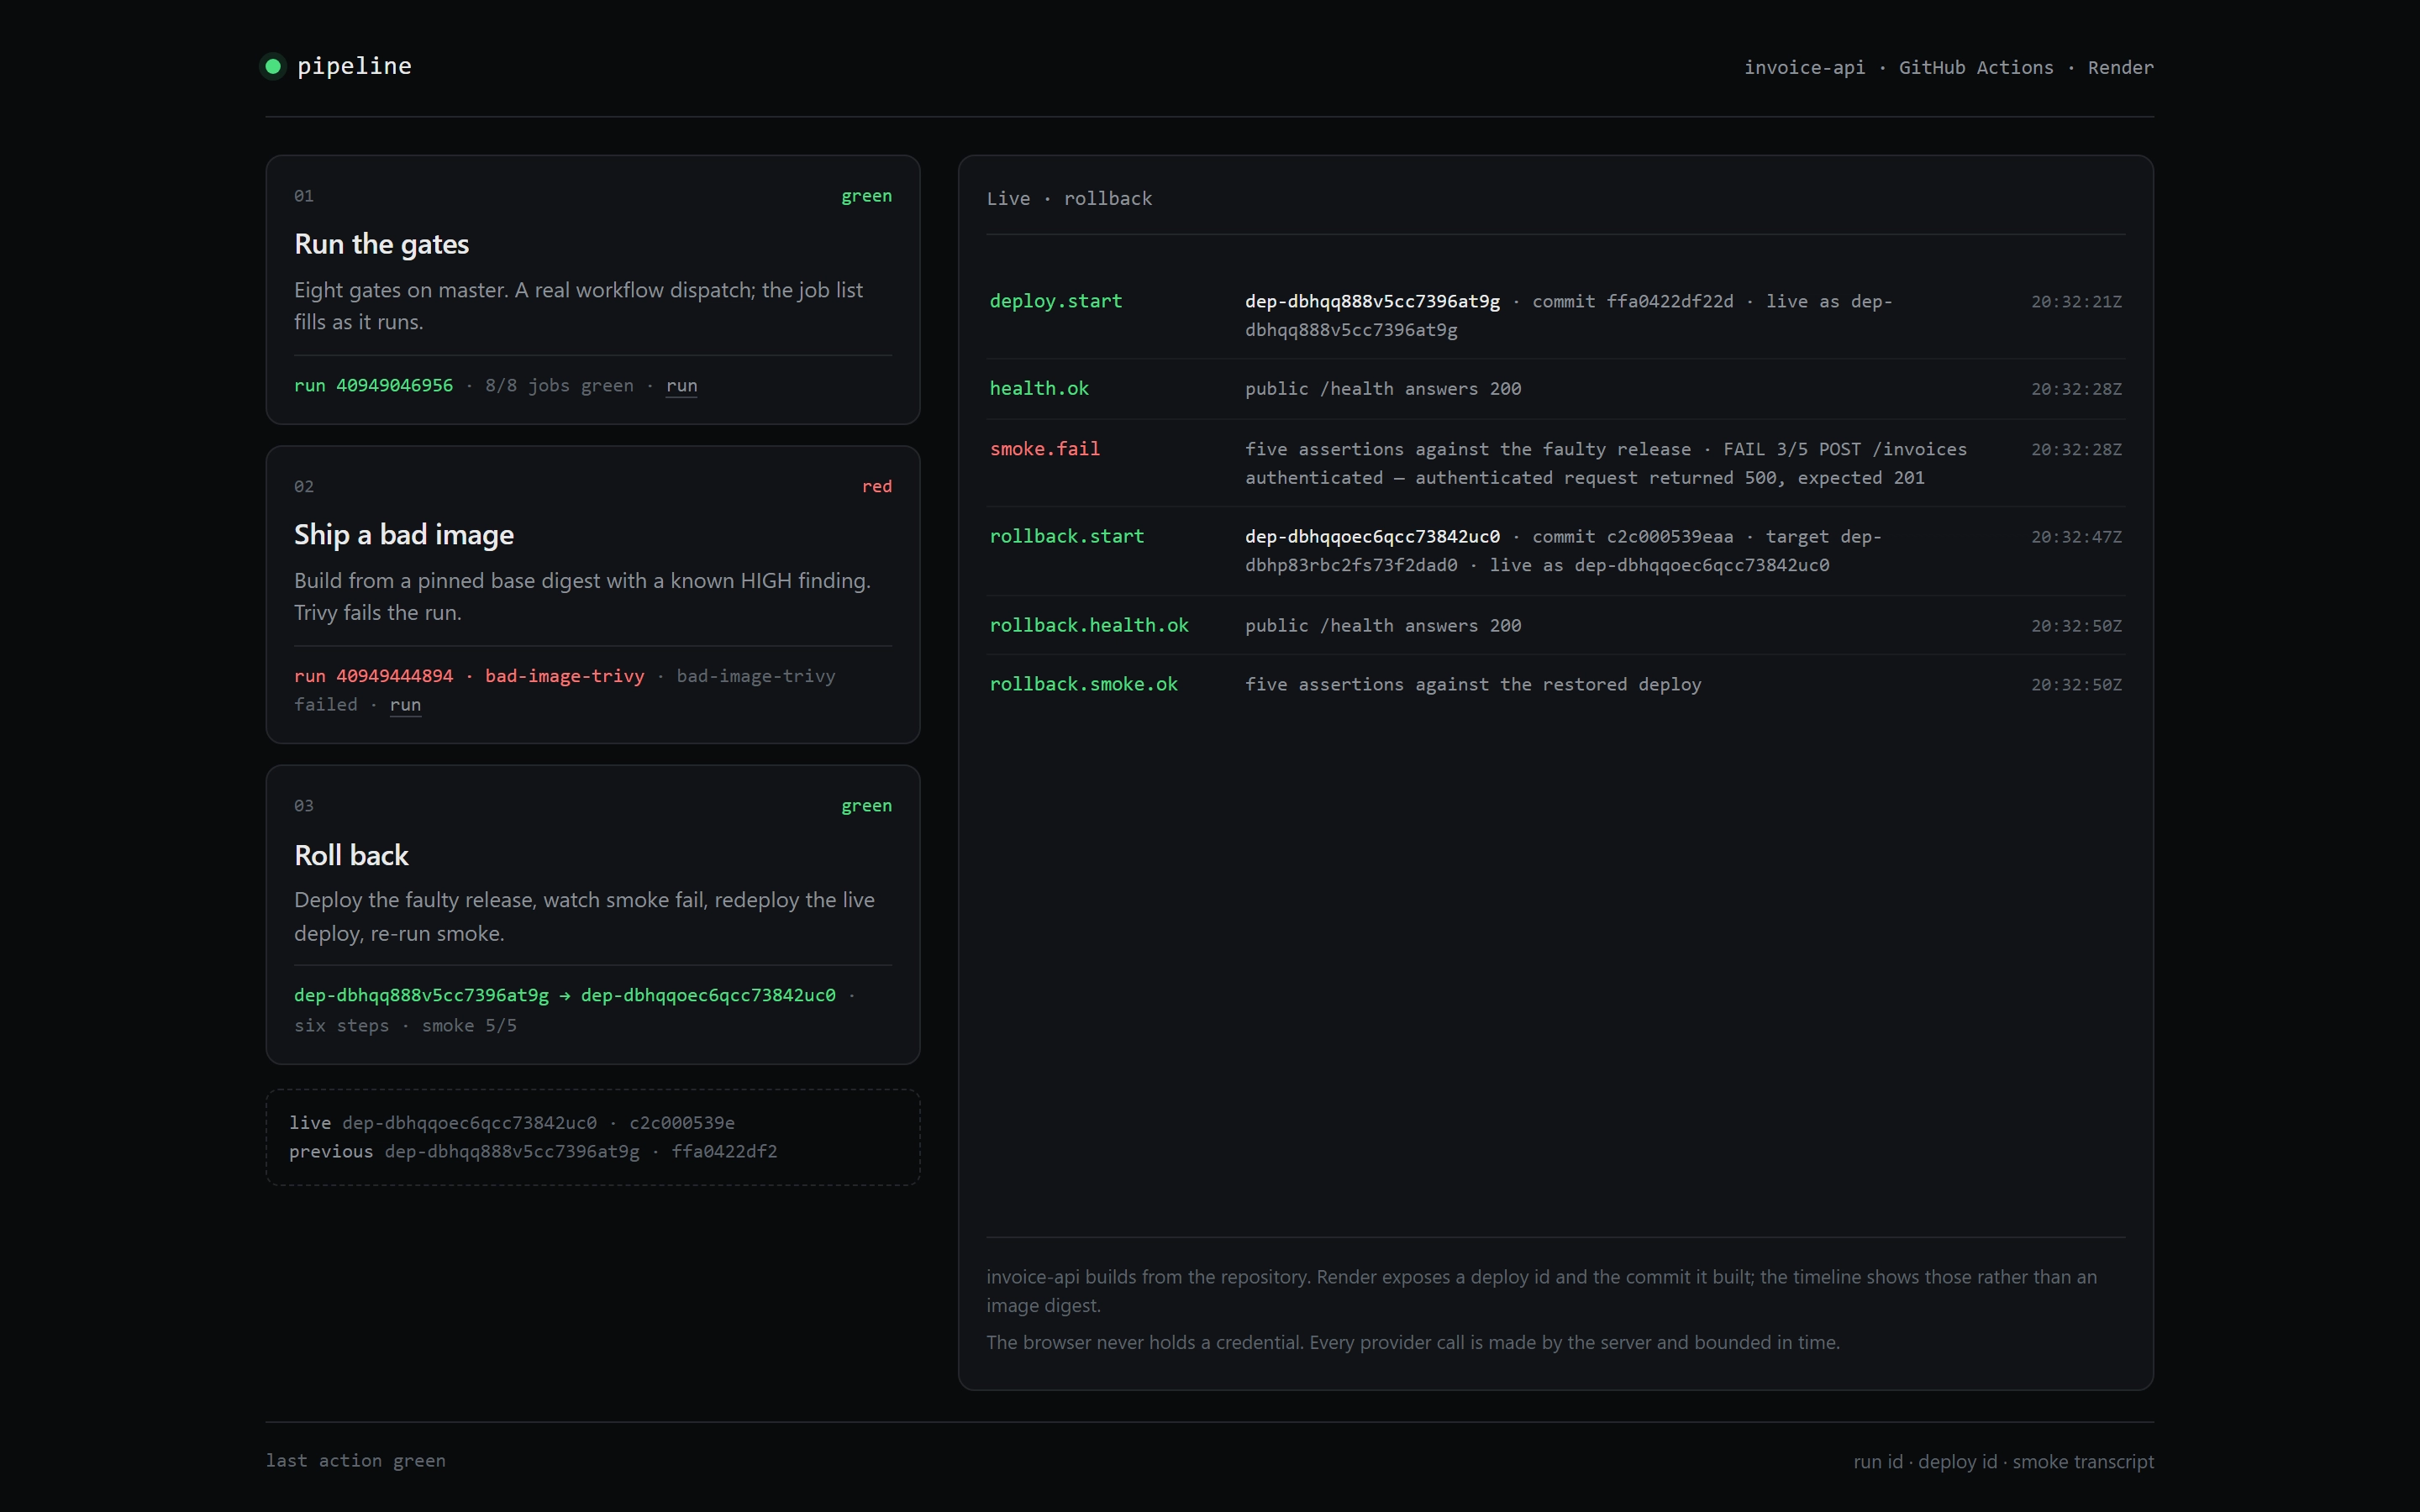The image size is (2420, 1512).
Task: Select the rollback.start timeline event
Action: click(1555, 551)
